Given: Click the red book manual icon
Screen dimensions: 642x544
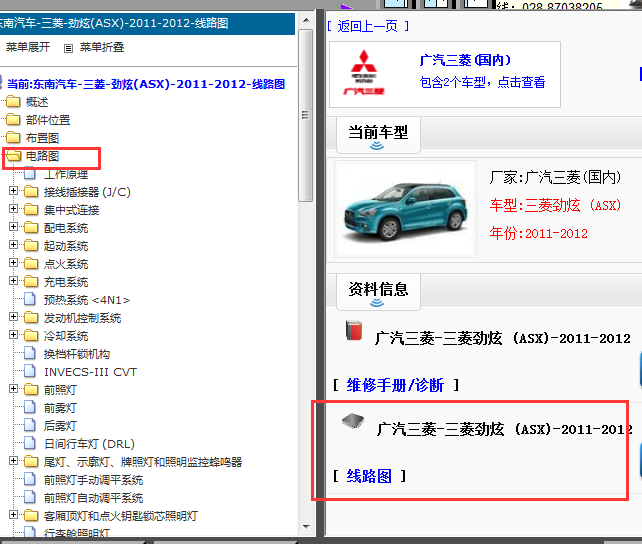Looking at the screenshot, I should [354, 330].
